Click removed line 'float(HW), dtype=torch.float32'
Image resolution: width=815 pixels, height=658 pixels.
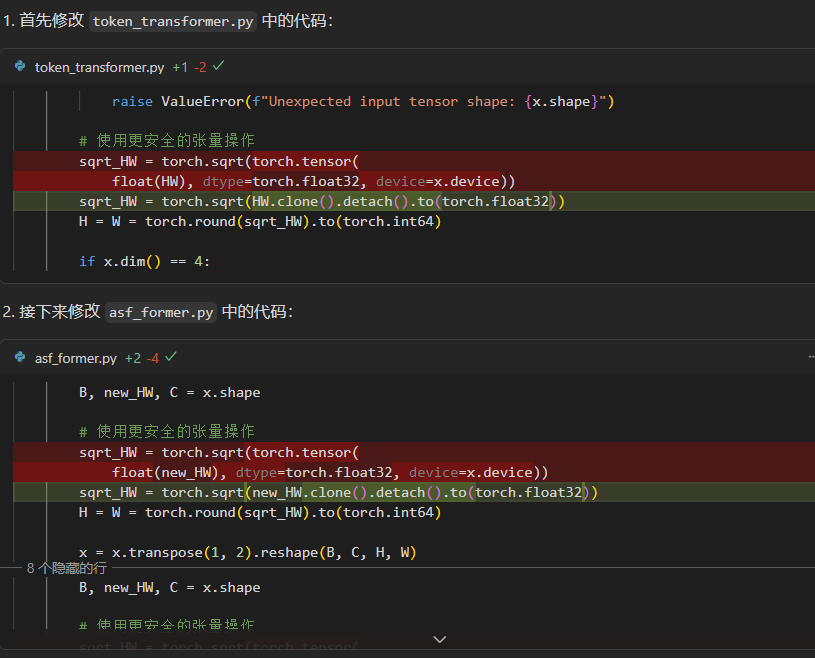(x=414, y=181)
